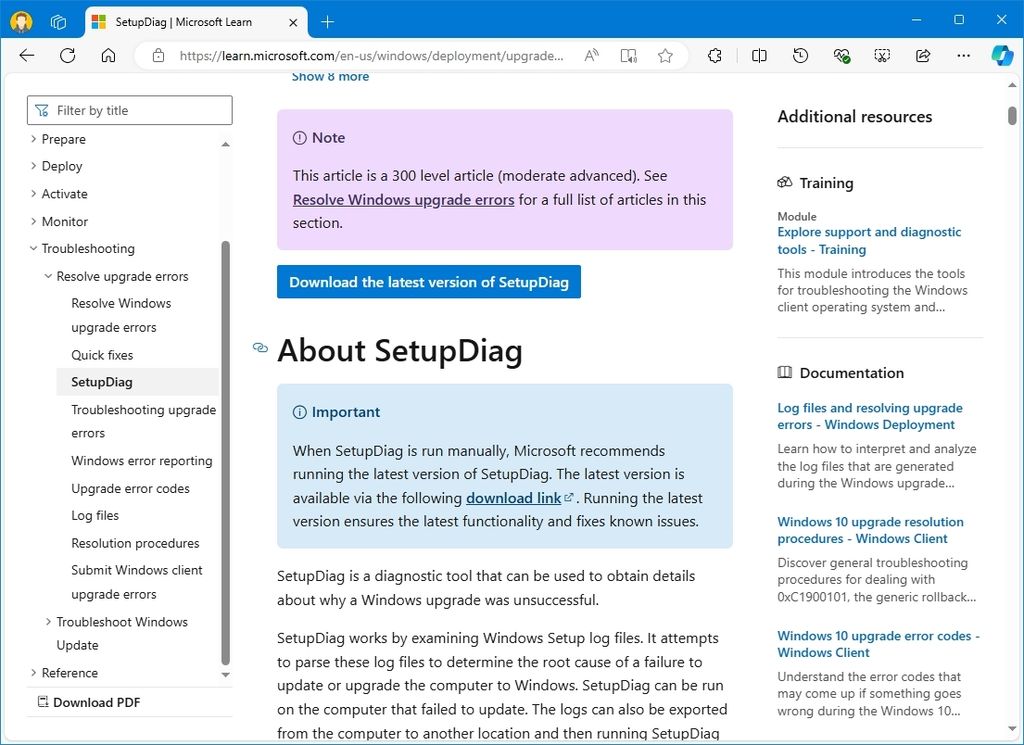Start Read aloud for this page

point(590,55)
